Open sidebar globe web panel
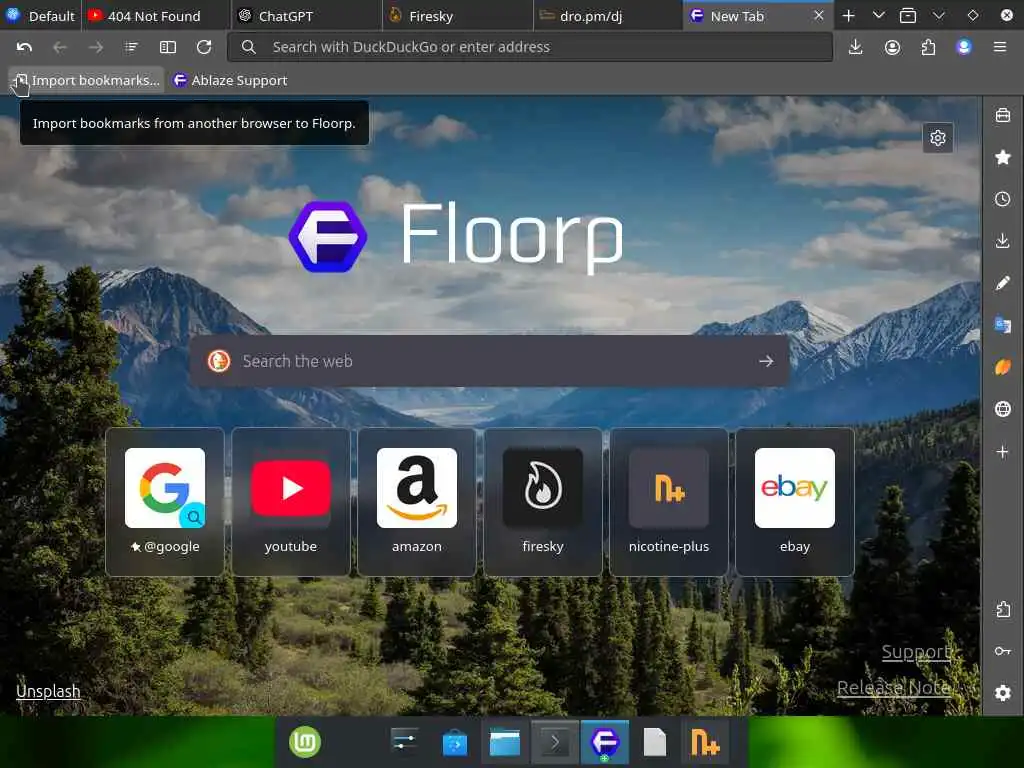 click(1003, 409)
